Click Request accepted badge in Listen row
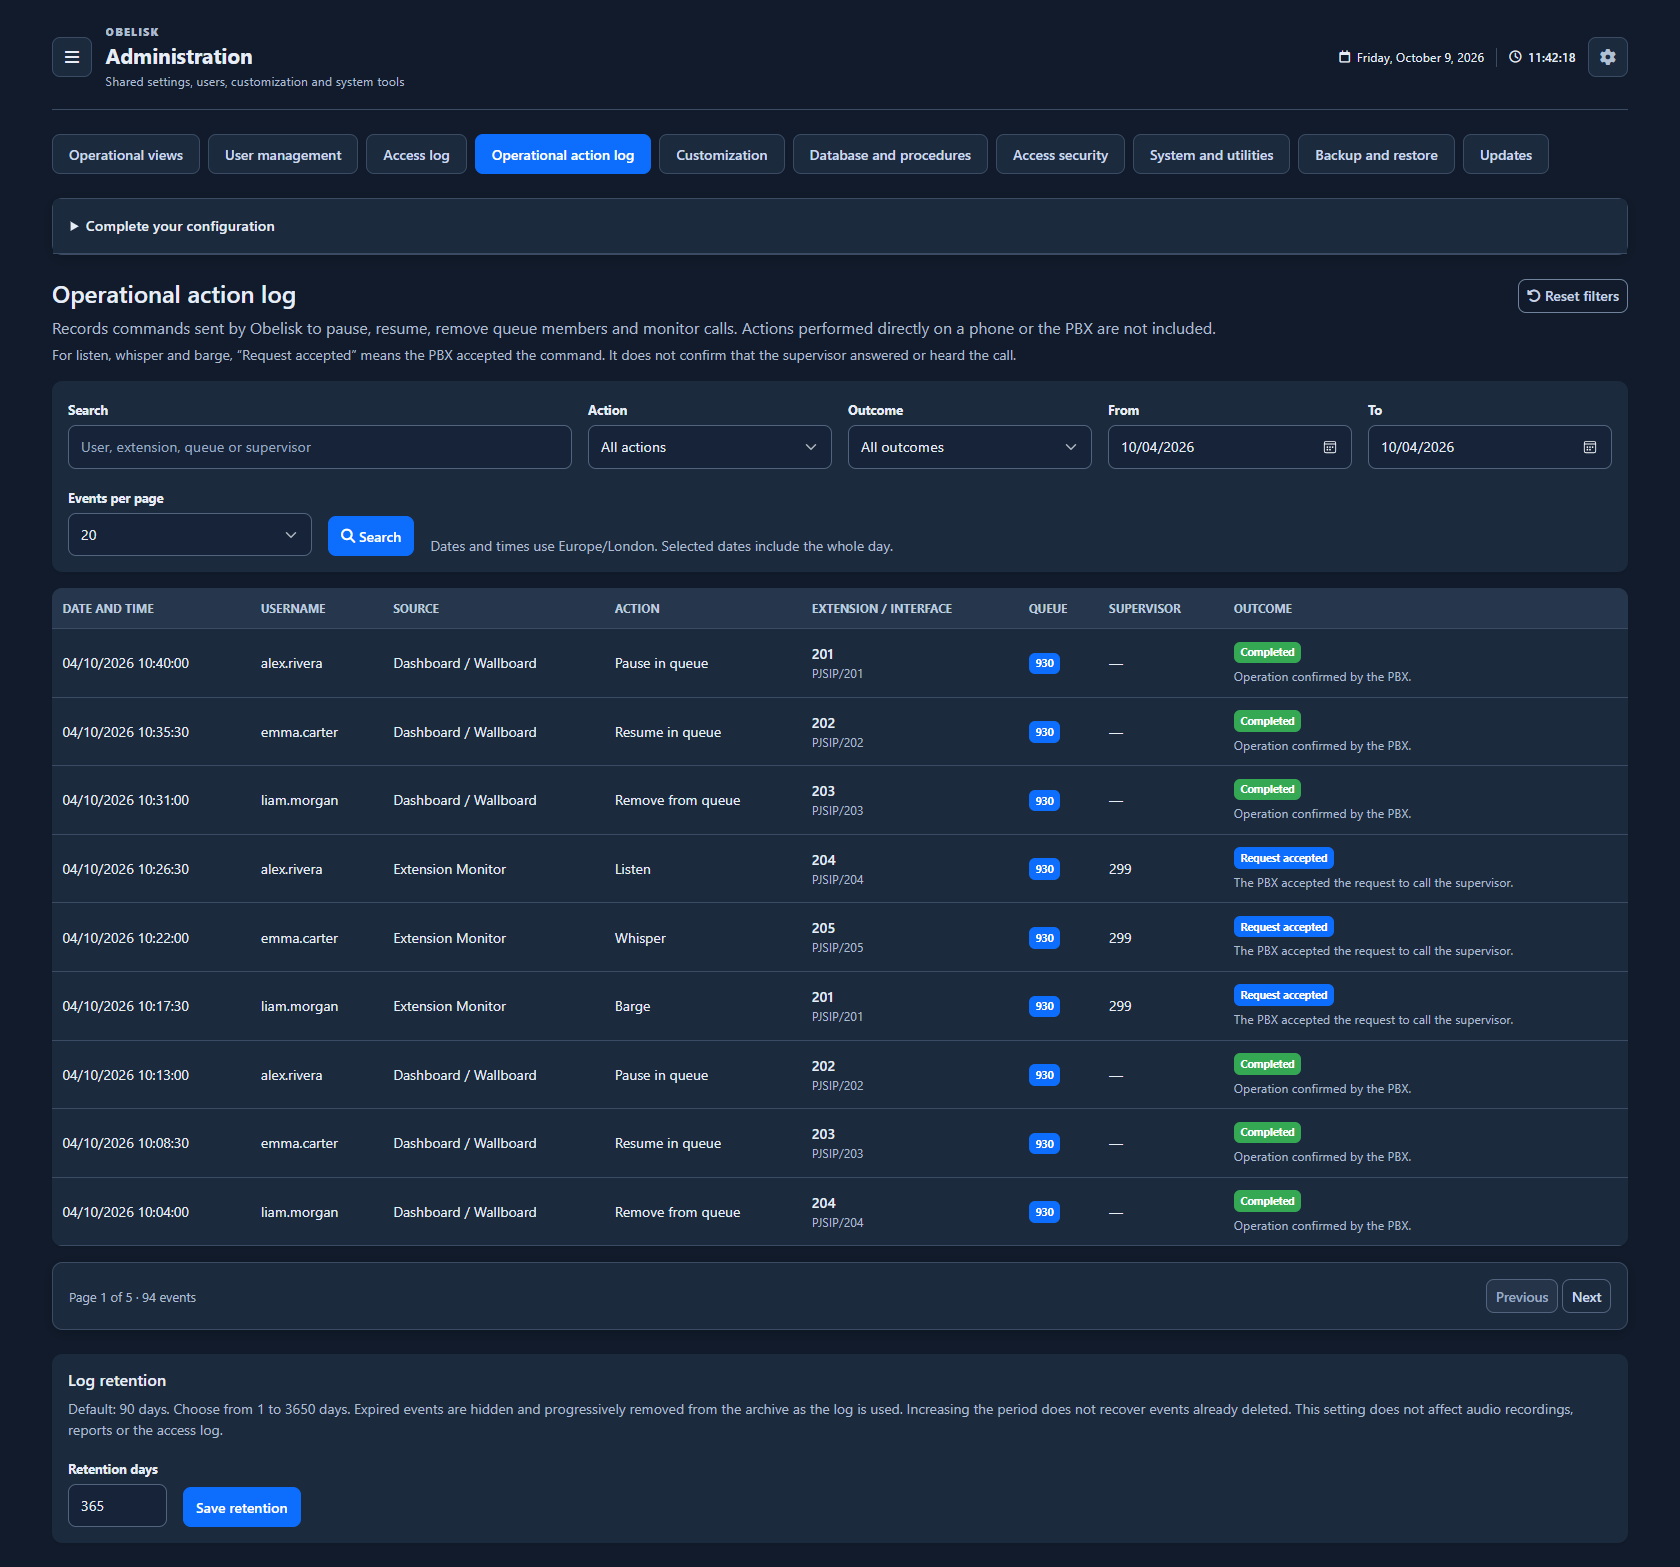This screenshot has height=1567, width=1680. pyautogui.click(x=1283, y=858)
